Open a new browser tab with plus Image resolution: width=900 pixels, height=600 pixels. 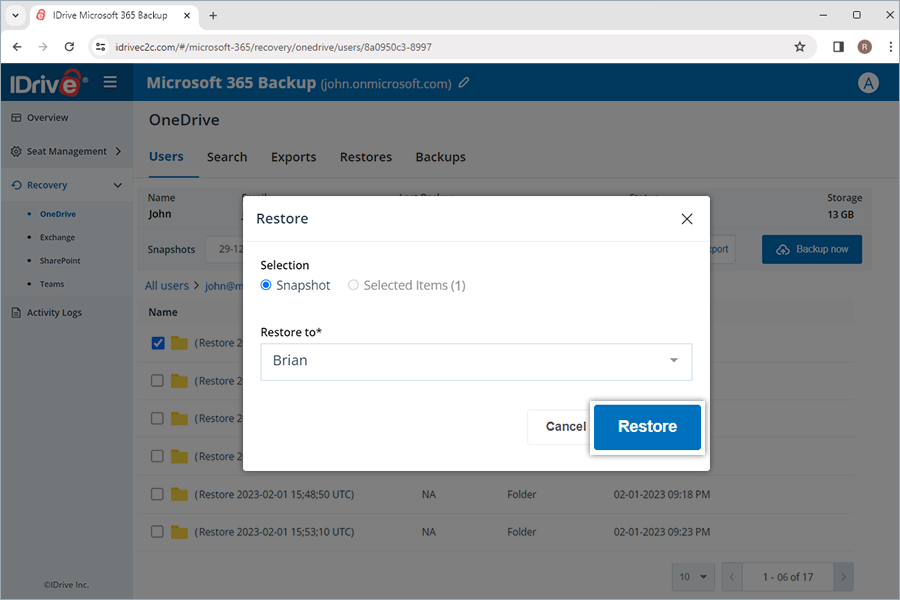[213, 16]
